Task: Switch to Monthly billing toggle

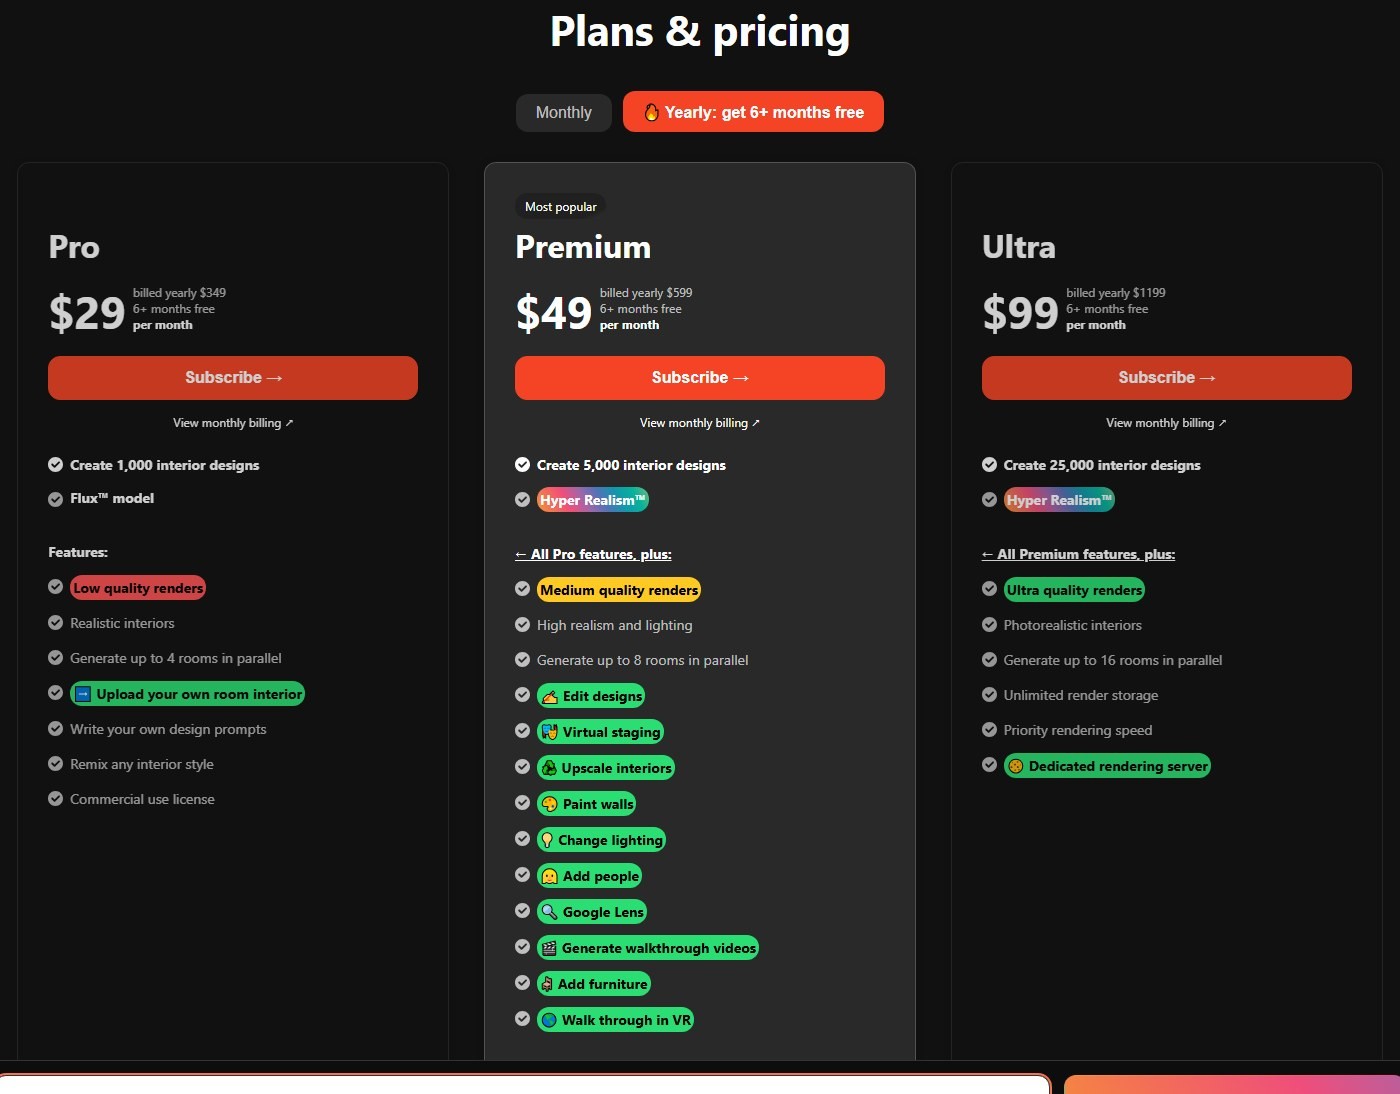Action: [x=564, y=112]
